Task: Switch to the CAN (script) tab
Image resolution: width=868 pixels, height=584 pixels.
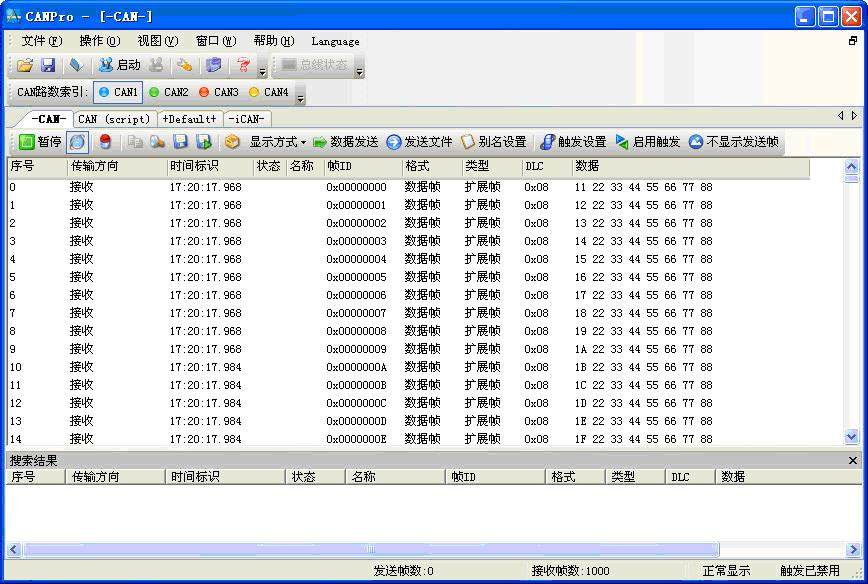Action: point(114,119)
